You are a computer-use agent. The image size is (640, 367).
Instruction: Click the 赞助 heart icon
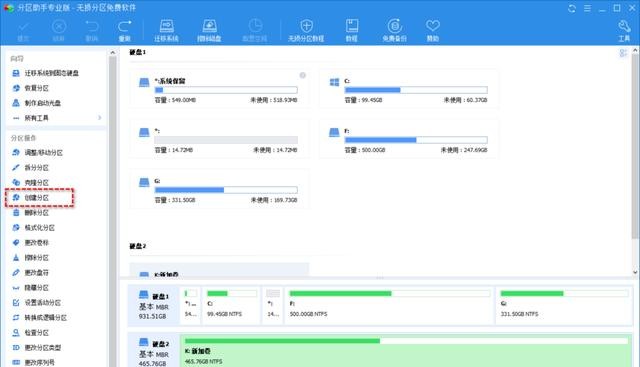pyautogui.click(x=433, y=26)
